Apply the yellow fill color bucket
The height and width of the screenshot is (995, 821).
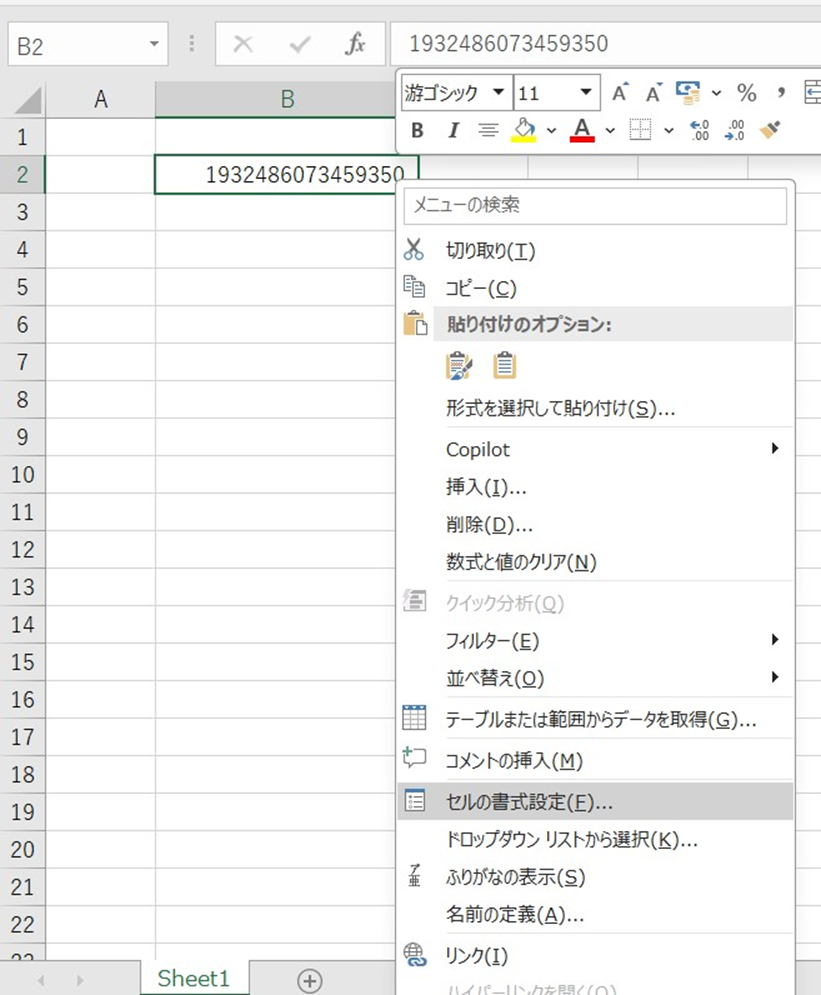click(x=523, y=129)
